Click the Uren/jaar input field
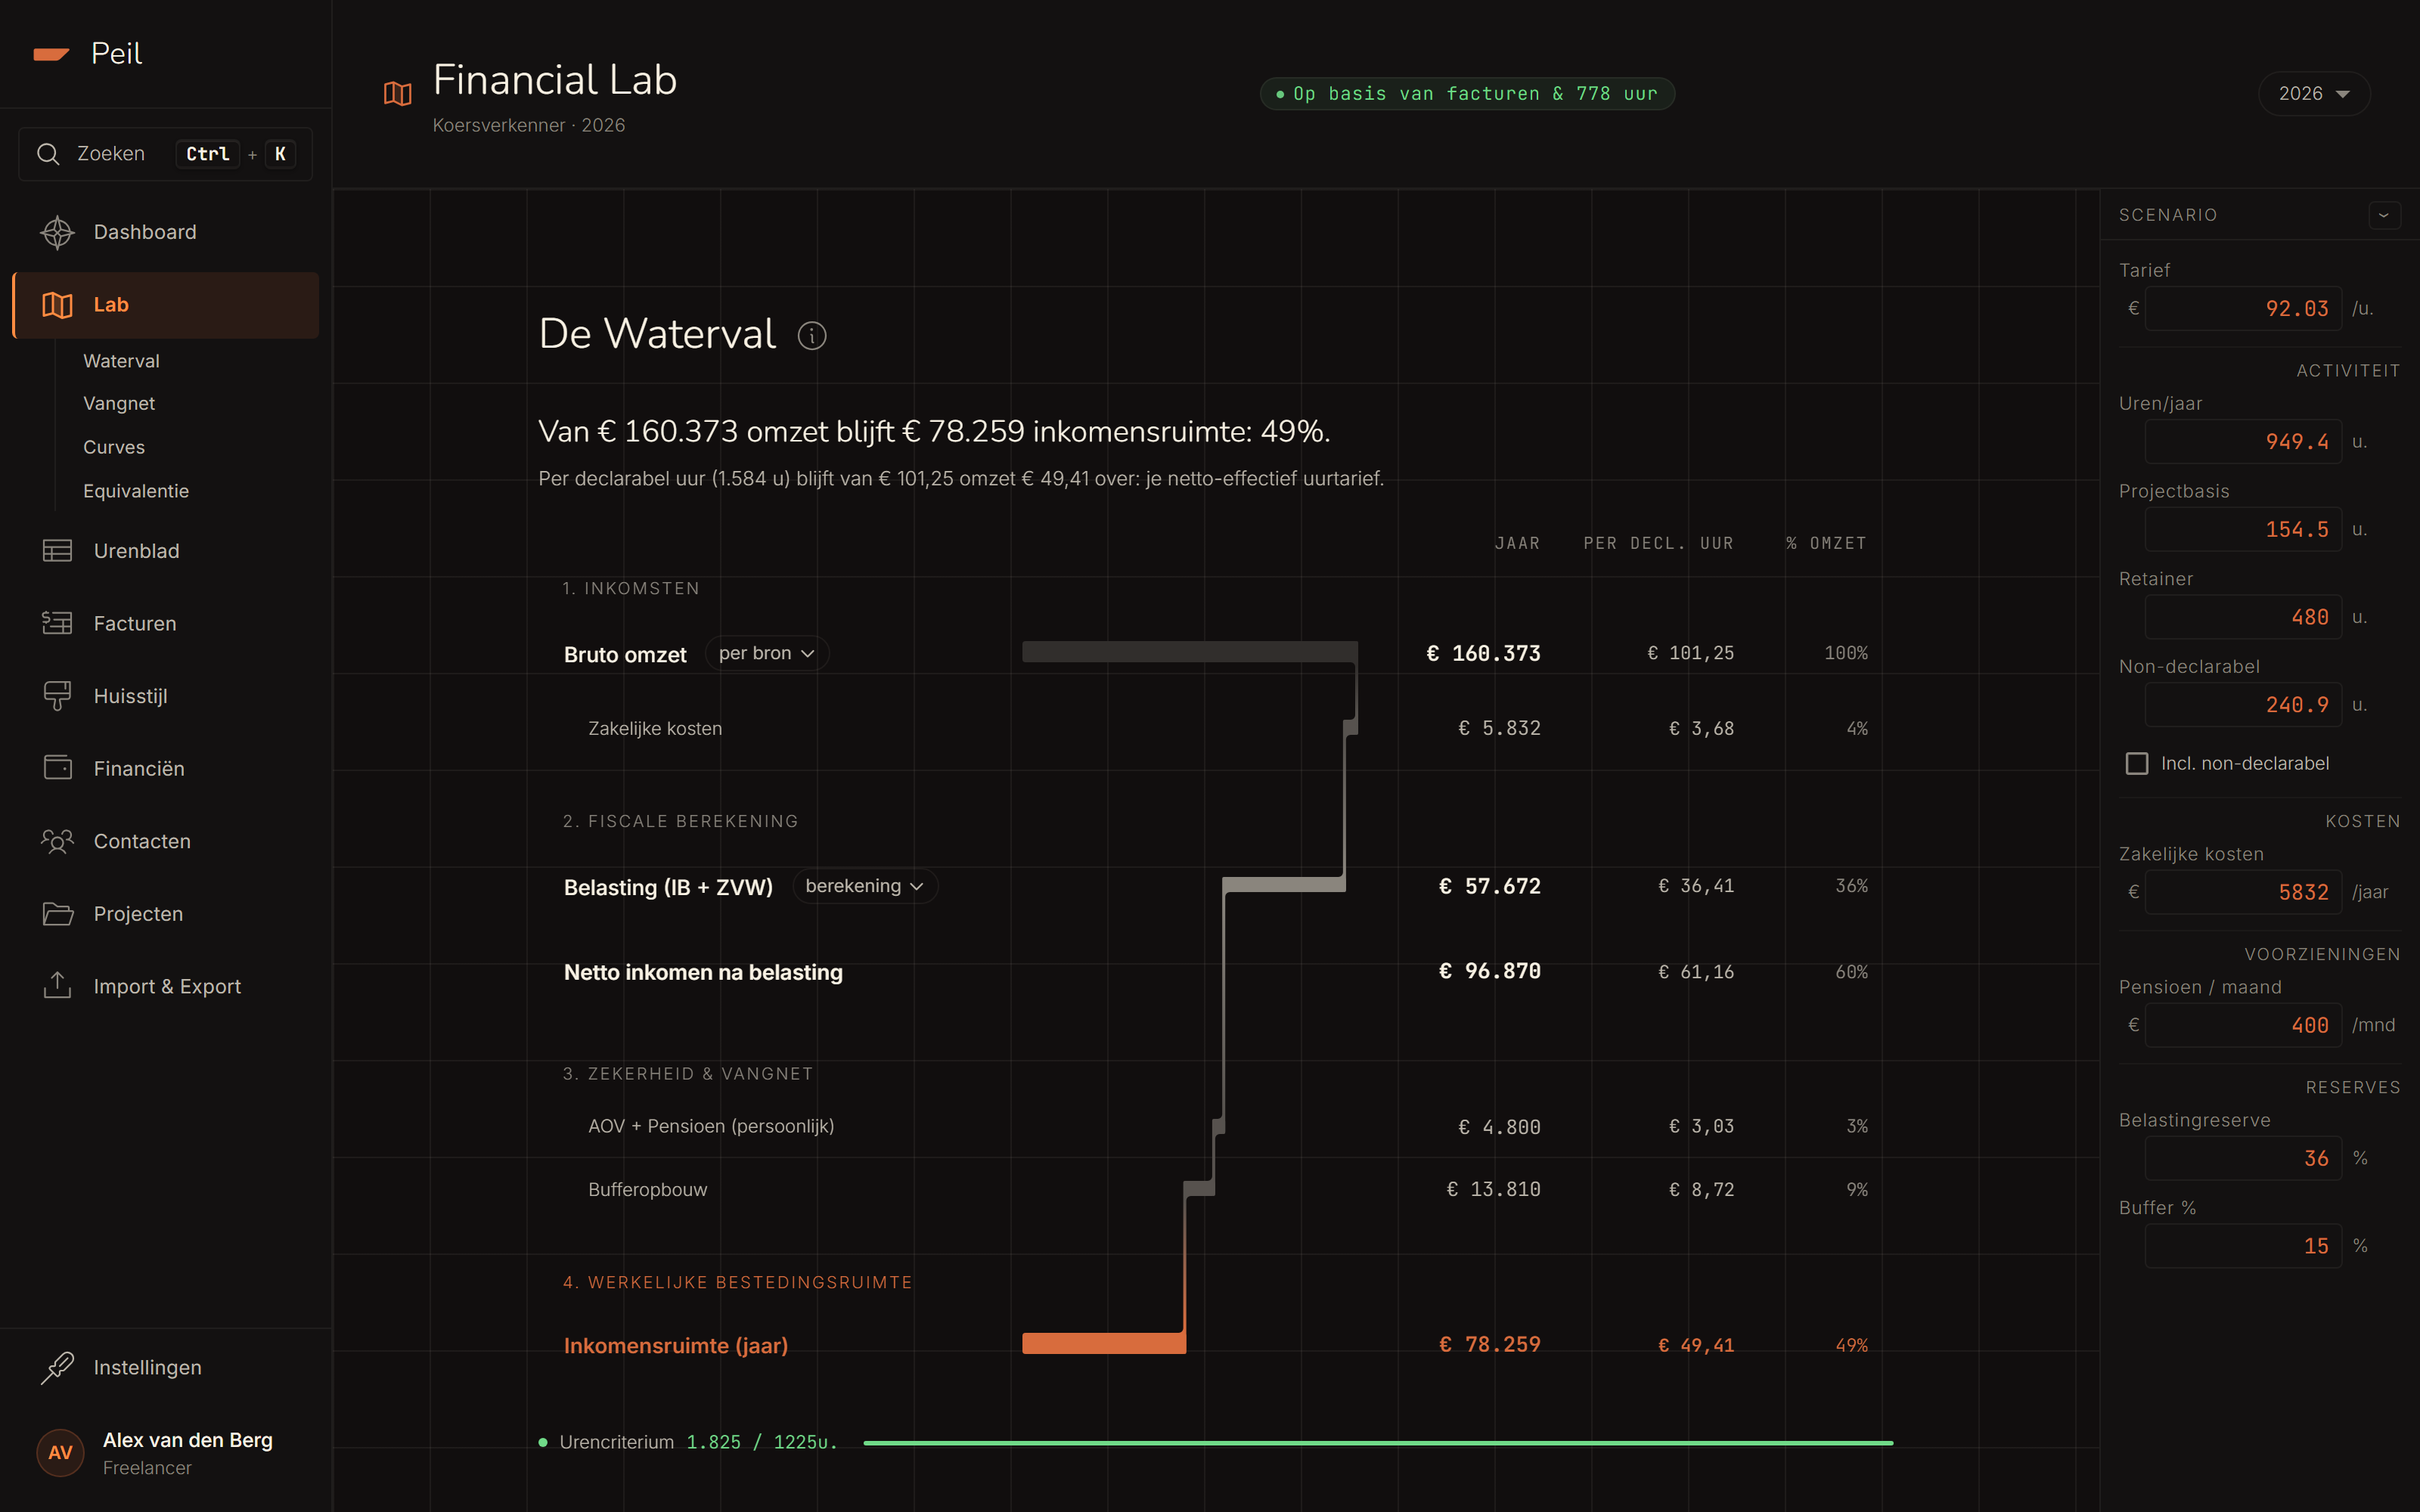Image resolution: width=2420 pixels, height=1512 pixels. click(2243, 442)
